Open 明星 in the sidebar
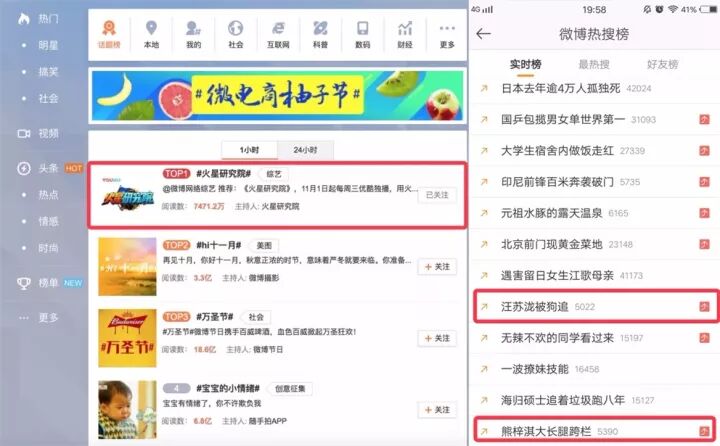 click(48, 45)
